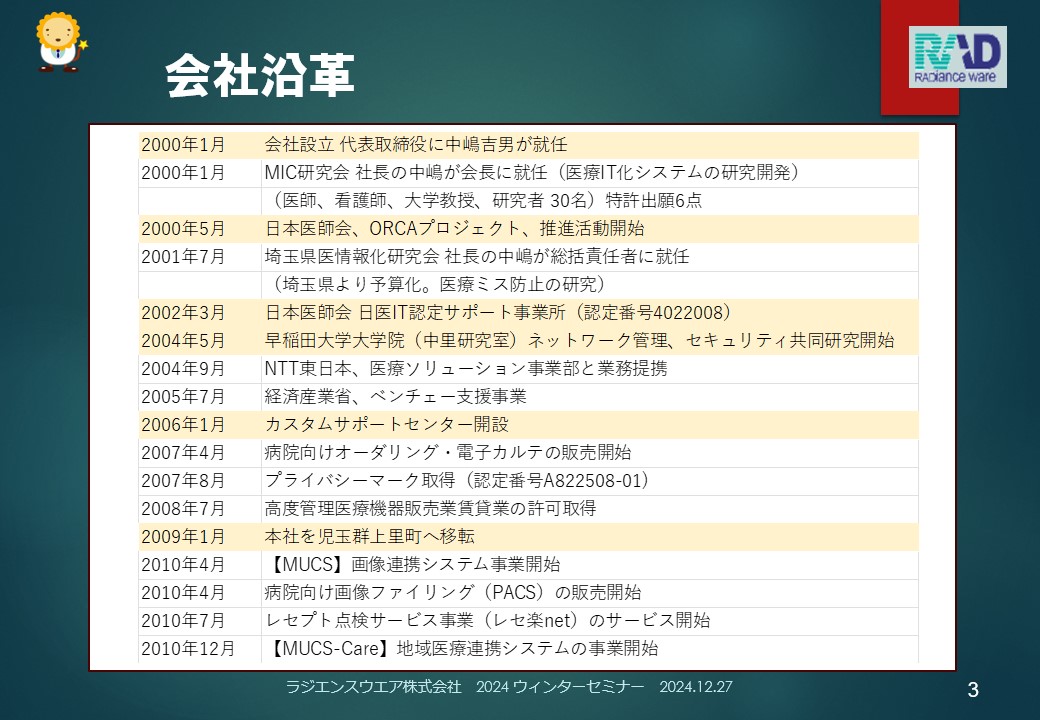The height and width of the screenshot is (720, 1040).
Task: Click slide number 3
Action: pyautogui.click(x=973, y=690)
